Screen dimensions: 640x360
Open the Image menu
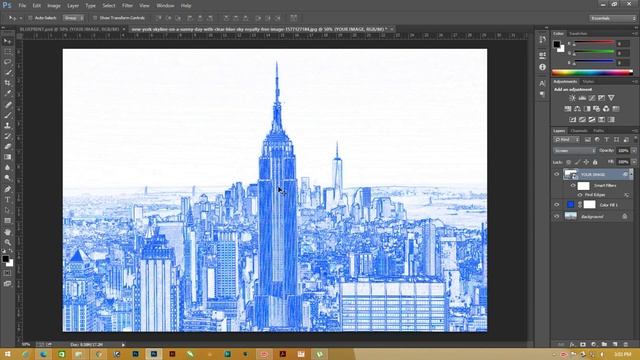(x=54, y=6)
